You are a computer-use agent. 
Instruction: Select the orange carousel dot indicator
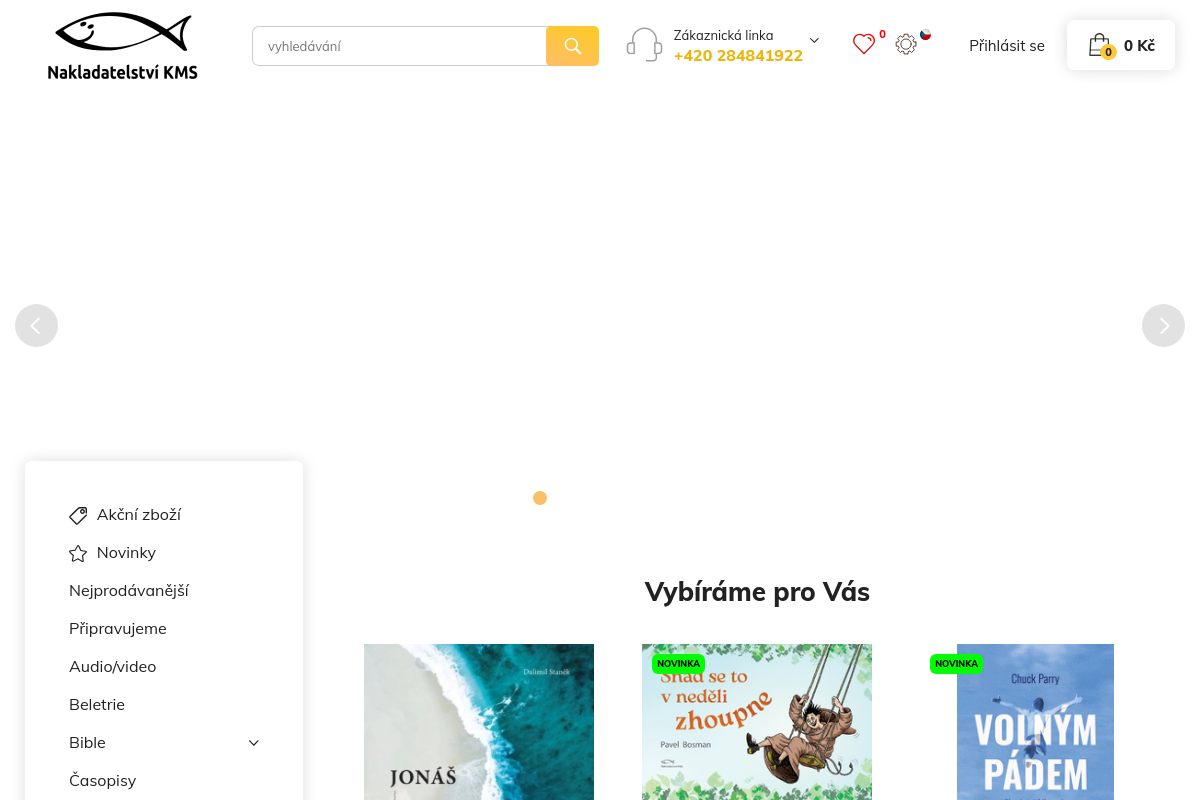(x=540, y=498)
